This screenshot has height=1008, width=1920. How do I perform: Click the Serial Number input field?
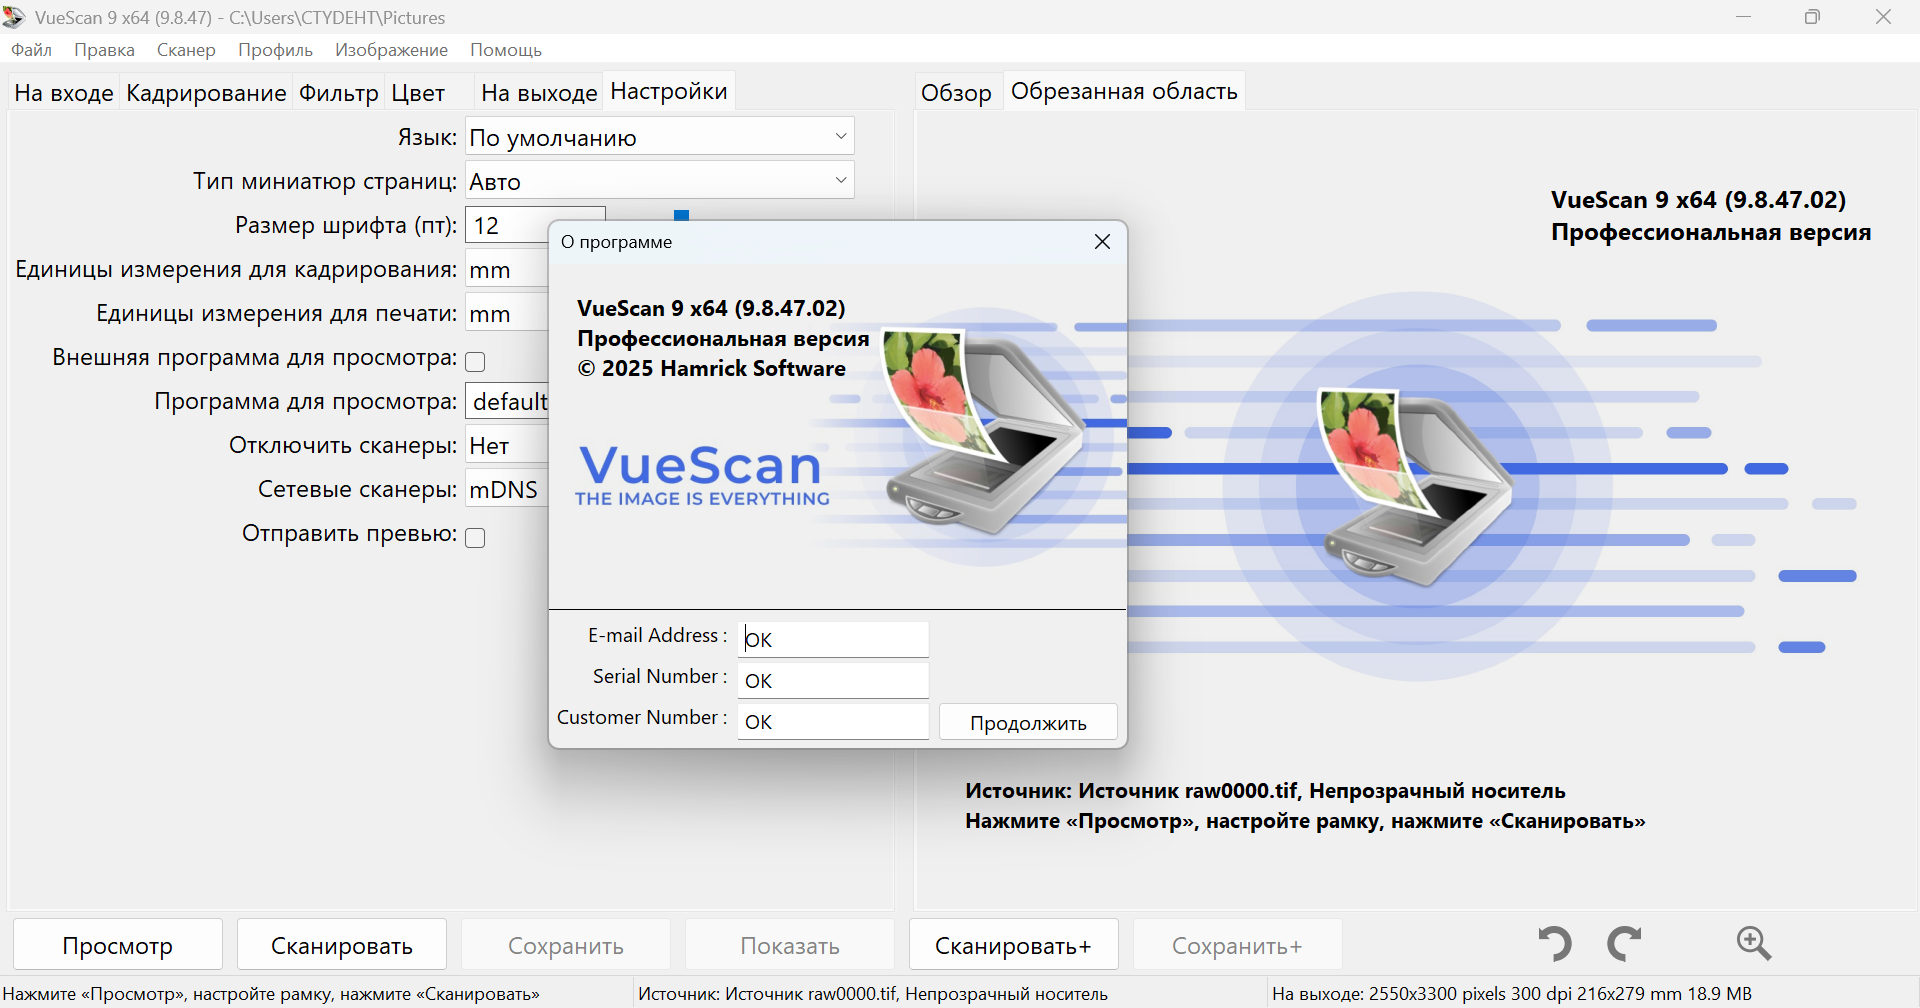click(833, 681)
